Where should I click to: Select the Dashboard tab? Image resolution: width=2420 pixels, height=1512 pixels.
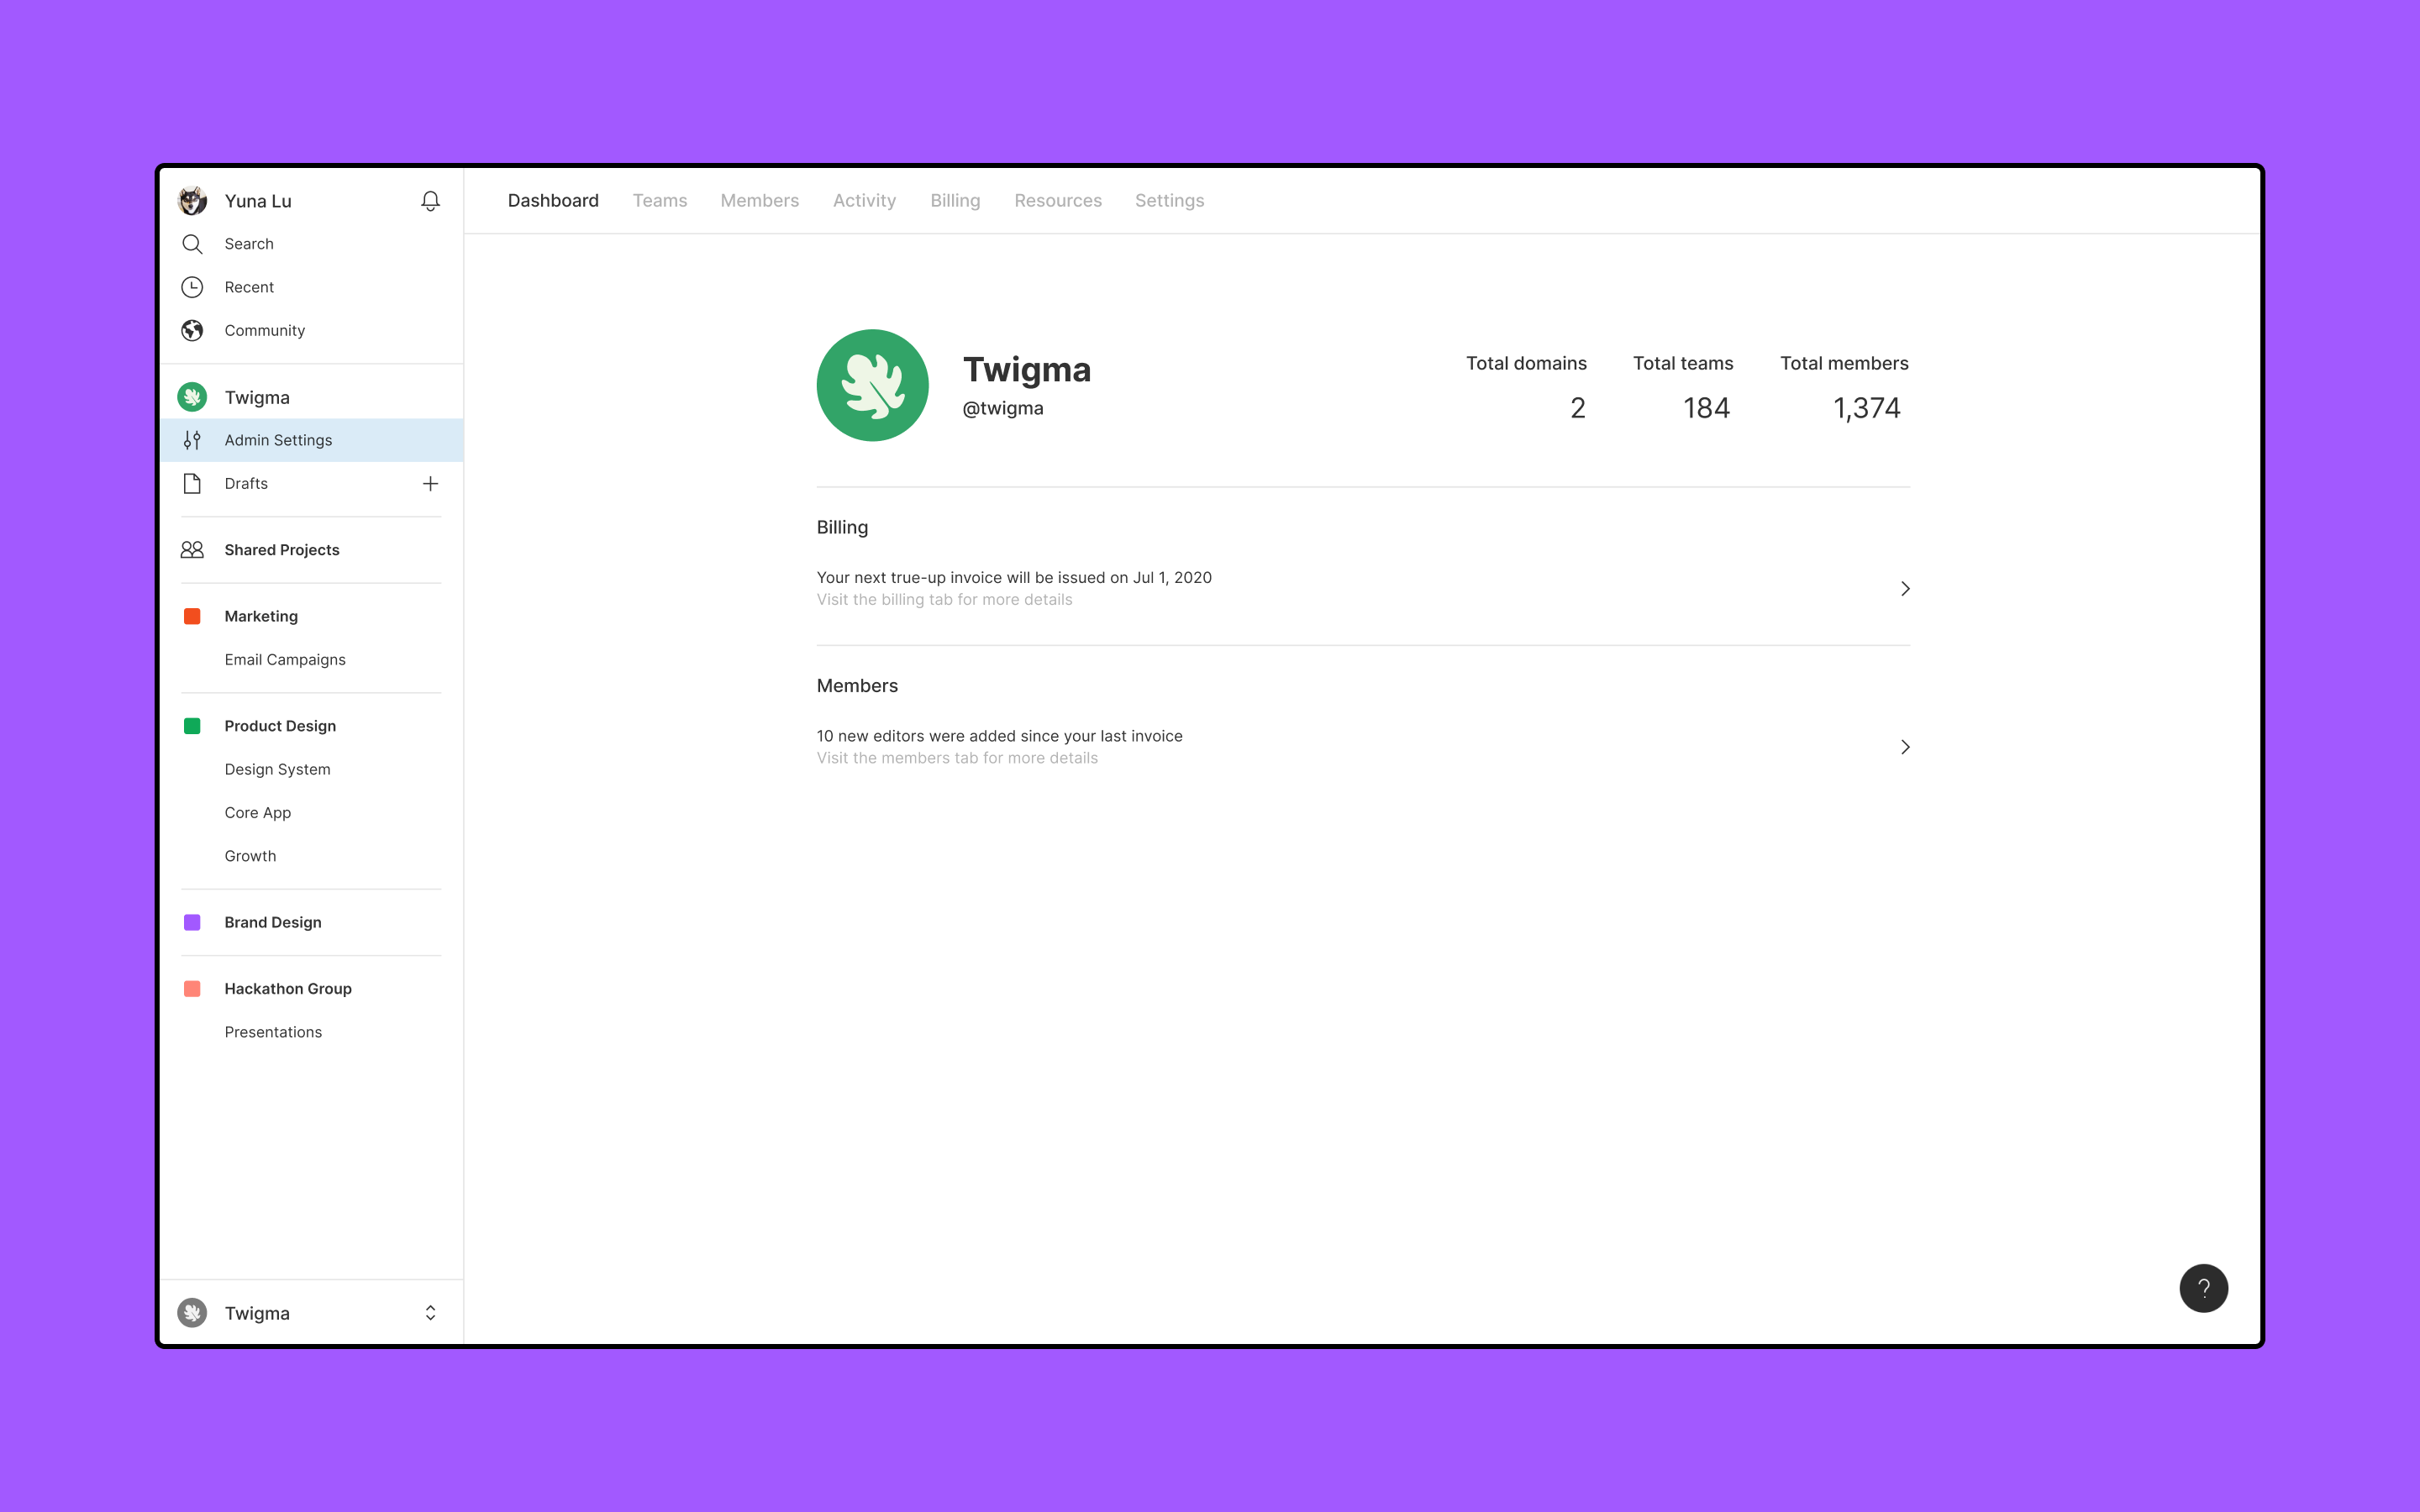tap(552, 200)
